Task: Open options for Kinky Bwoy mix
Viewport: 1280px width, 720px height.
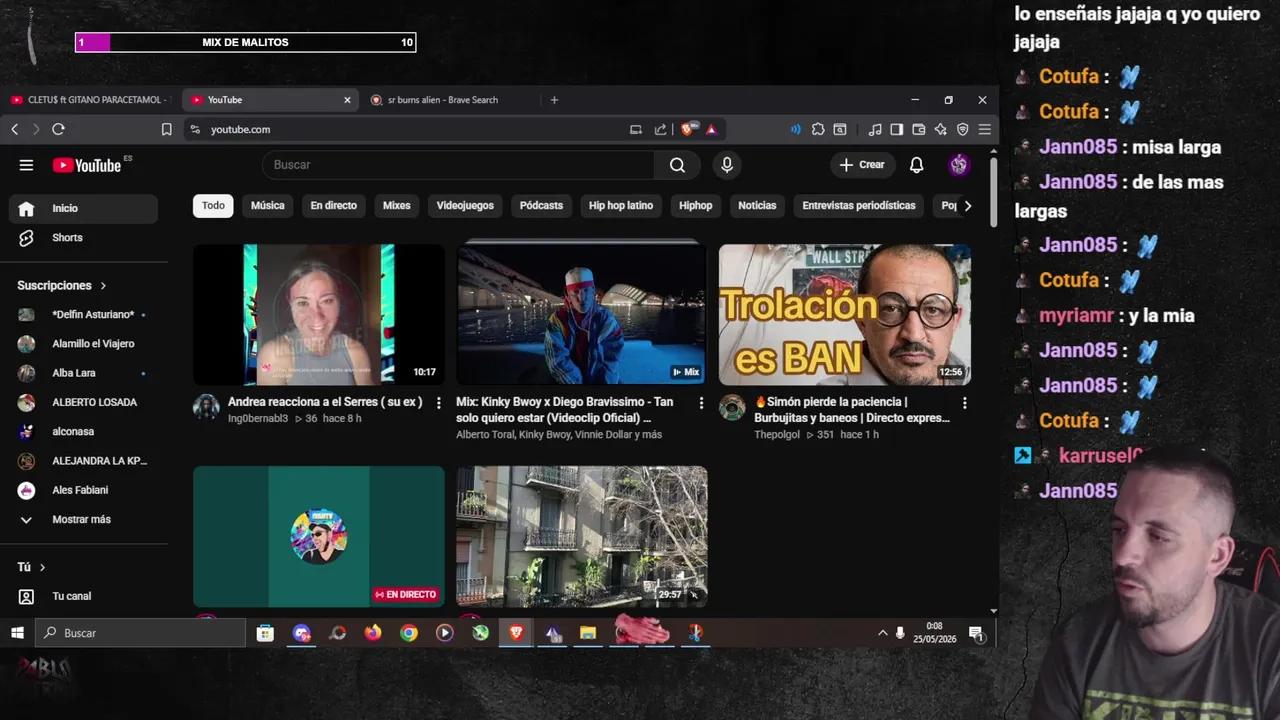Action: (x=701, y=403)
